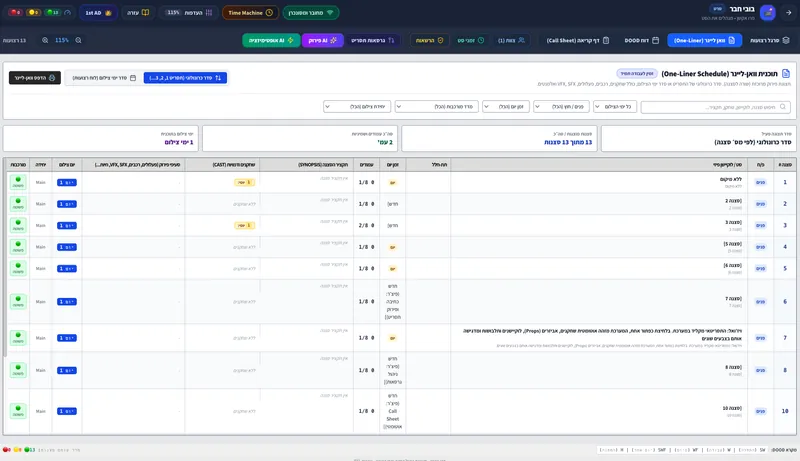Click the black print one-liner button
800x461 pixels.
tap(35, 78)
